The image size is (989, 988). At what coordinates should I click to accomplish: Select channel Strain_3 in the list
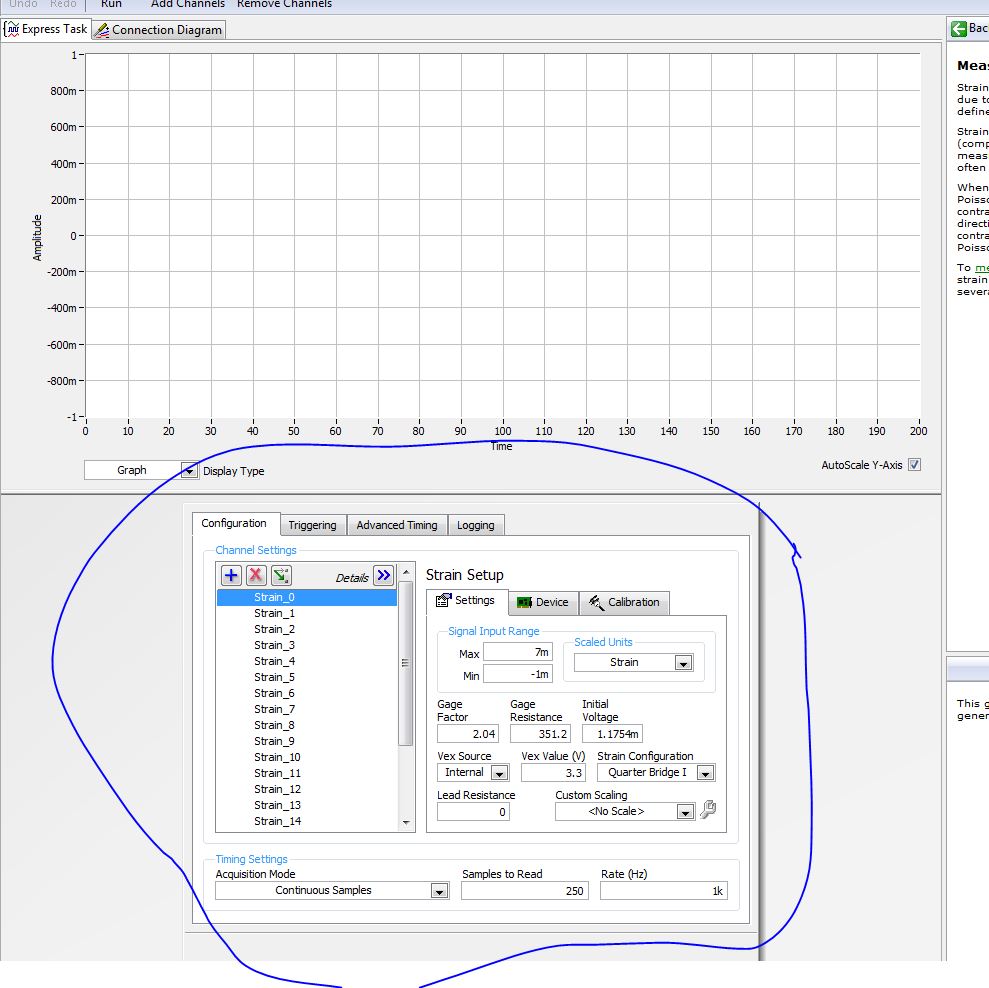pos(307,645)
